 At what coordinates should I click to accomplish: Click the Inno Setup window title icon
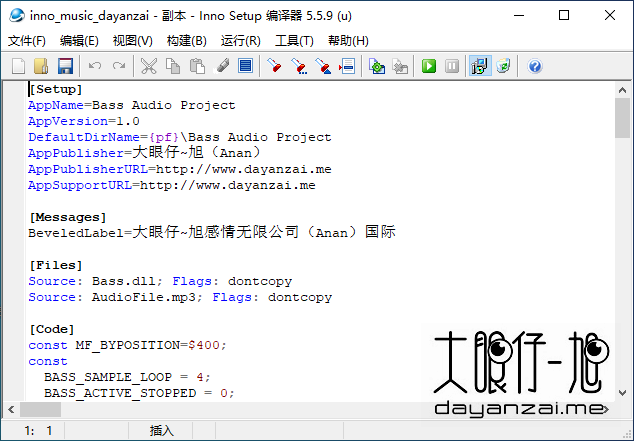coord(17,15)
